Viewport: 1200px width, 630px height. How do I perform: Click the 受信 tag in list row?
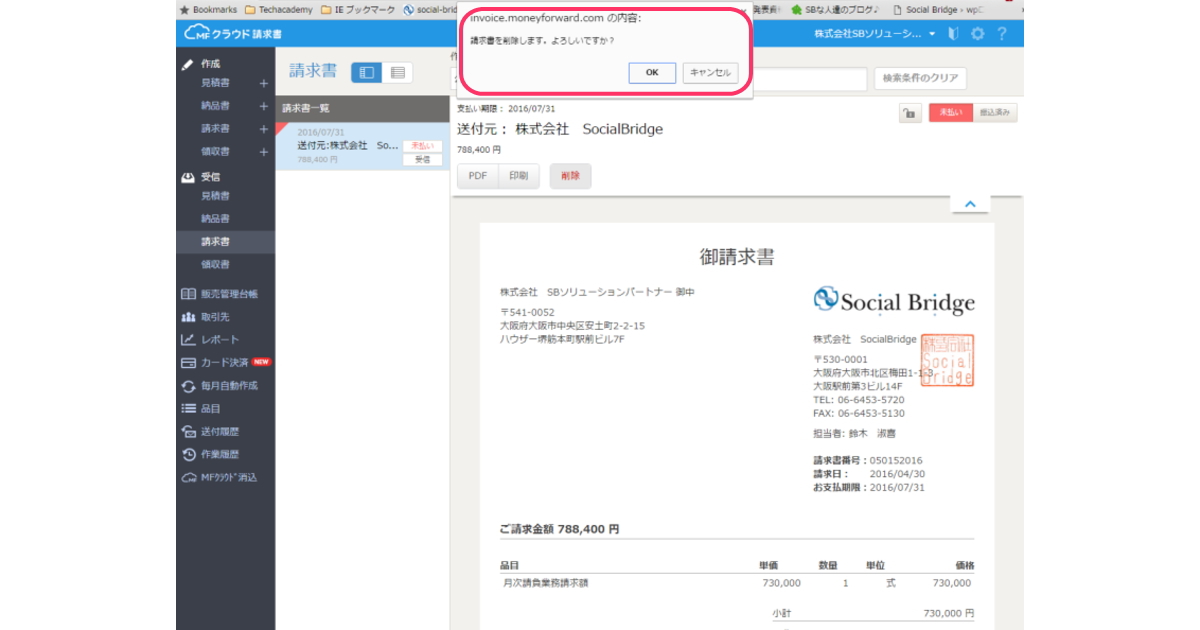[x=422, y=159]
